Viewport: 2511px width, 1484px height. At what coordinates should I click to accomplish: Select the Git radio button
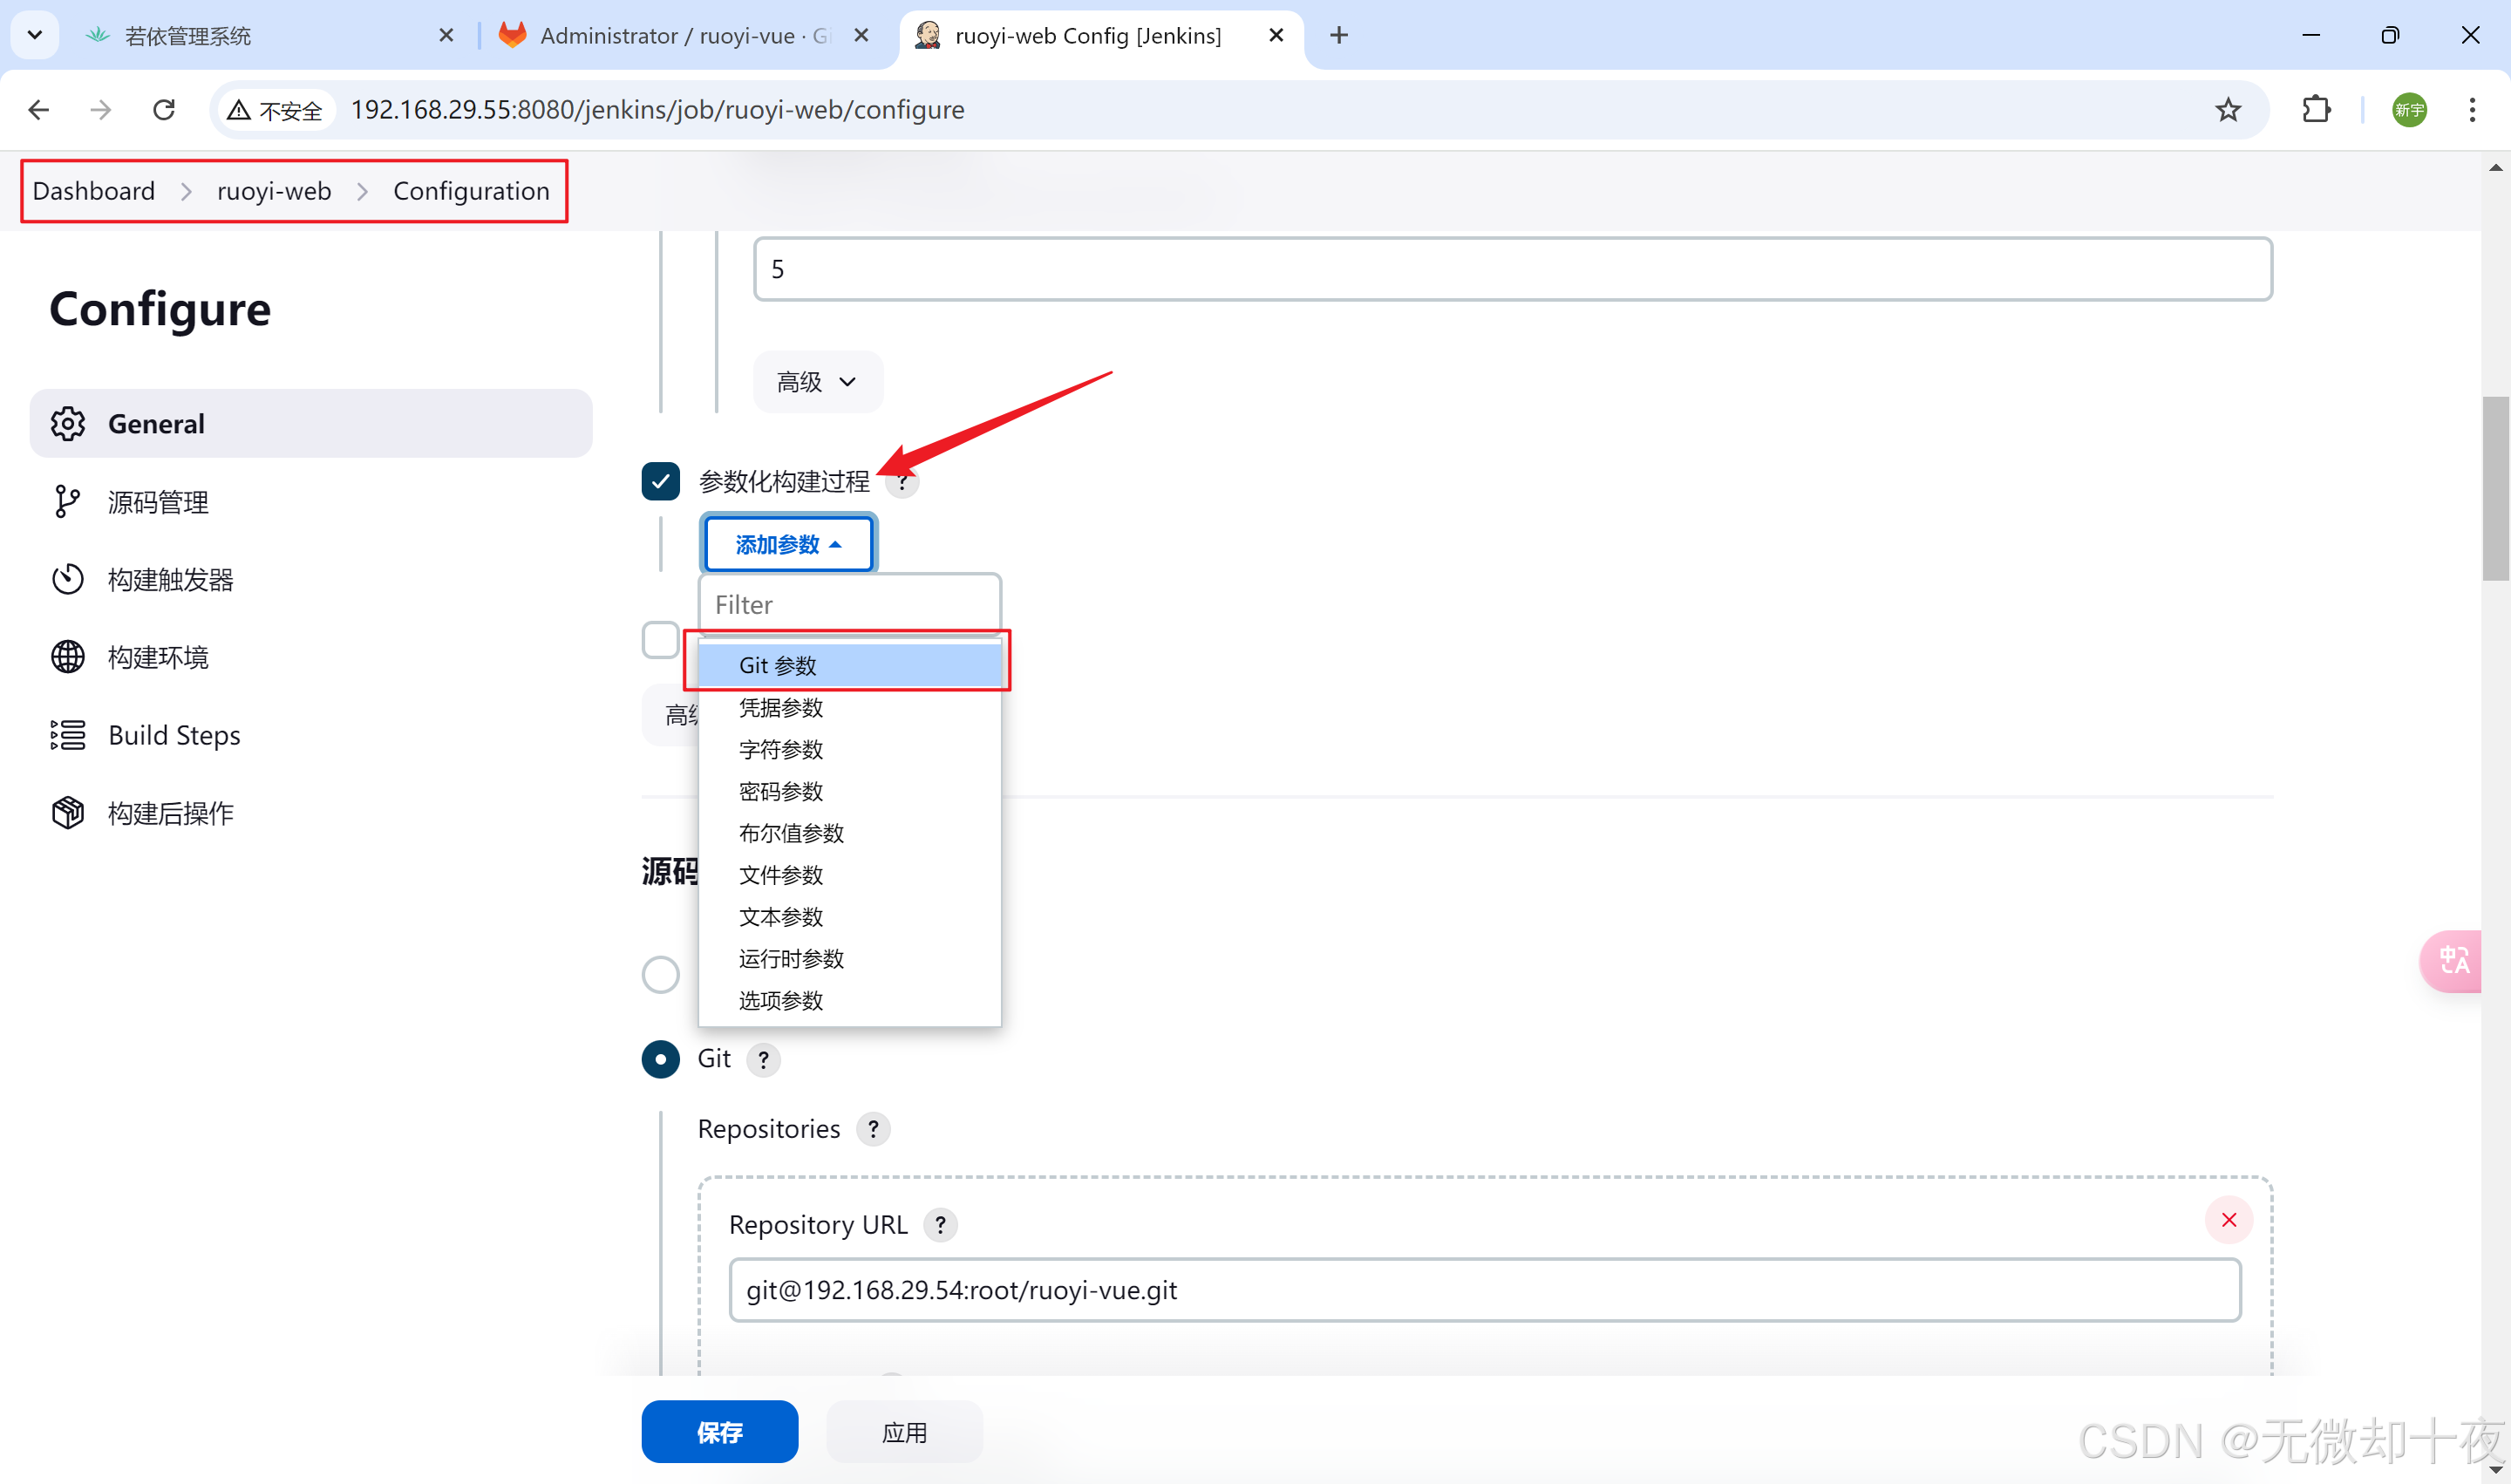click(x=660, y=1059)
